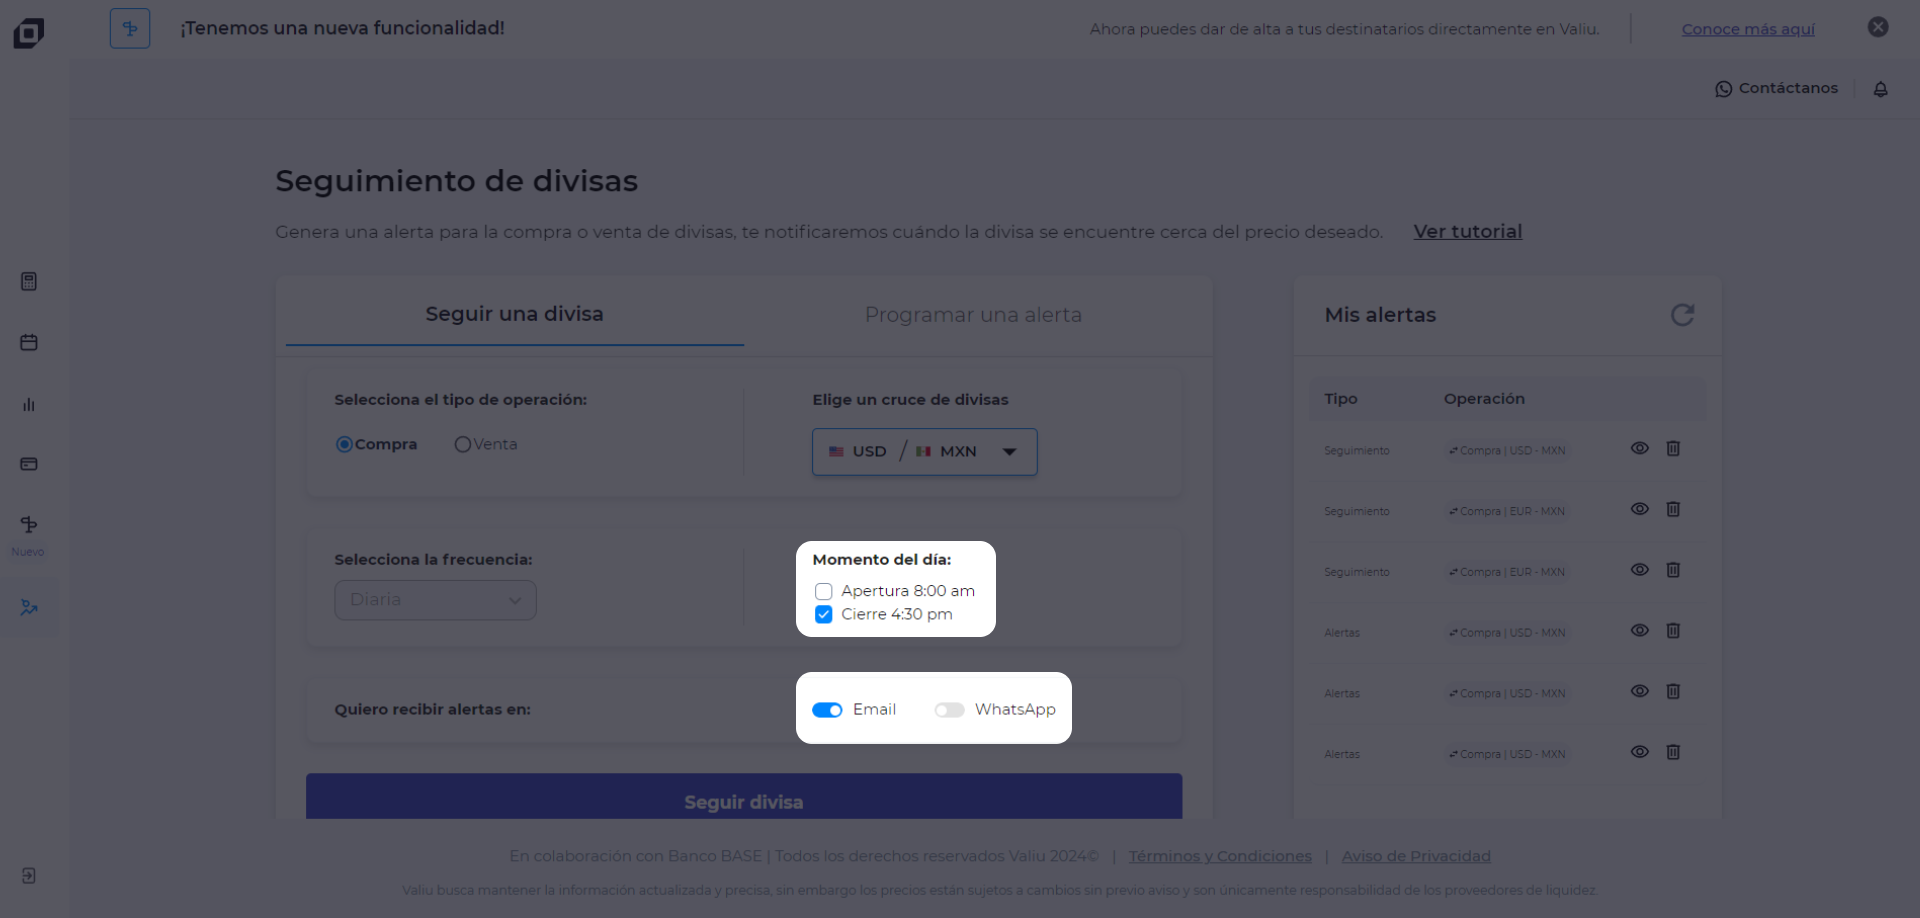This screenshot has height=918, width=1920.
Task: Select the Compra radio button
Action: coord(344,444)
